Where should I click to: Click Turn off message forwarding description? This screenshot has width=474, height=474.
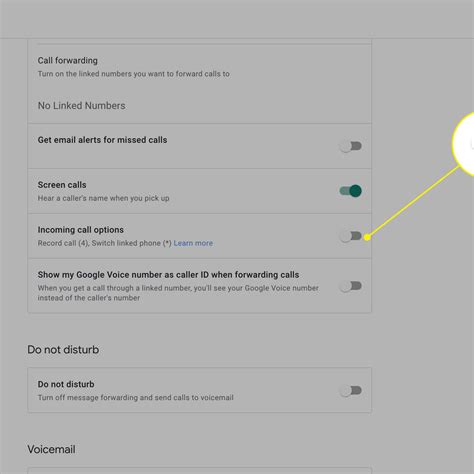tap(136, 397)
